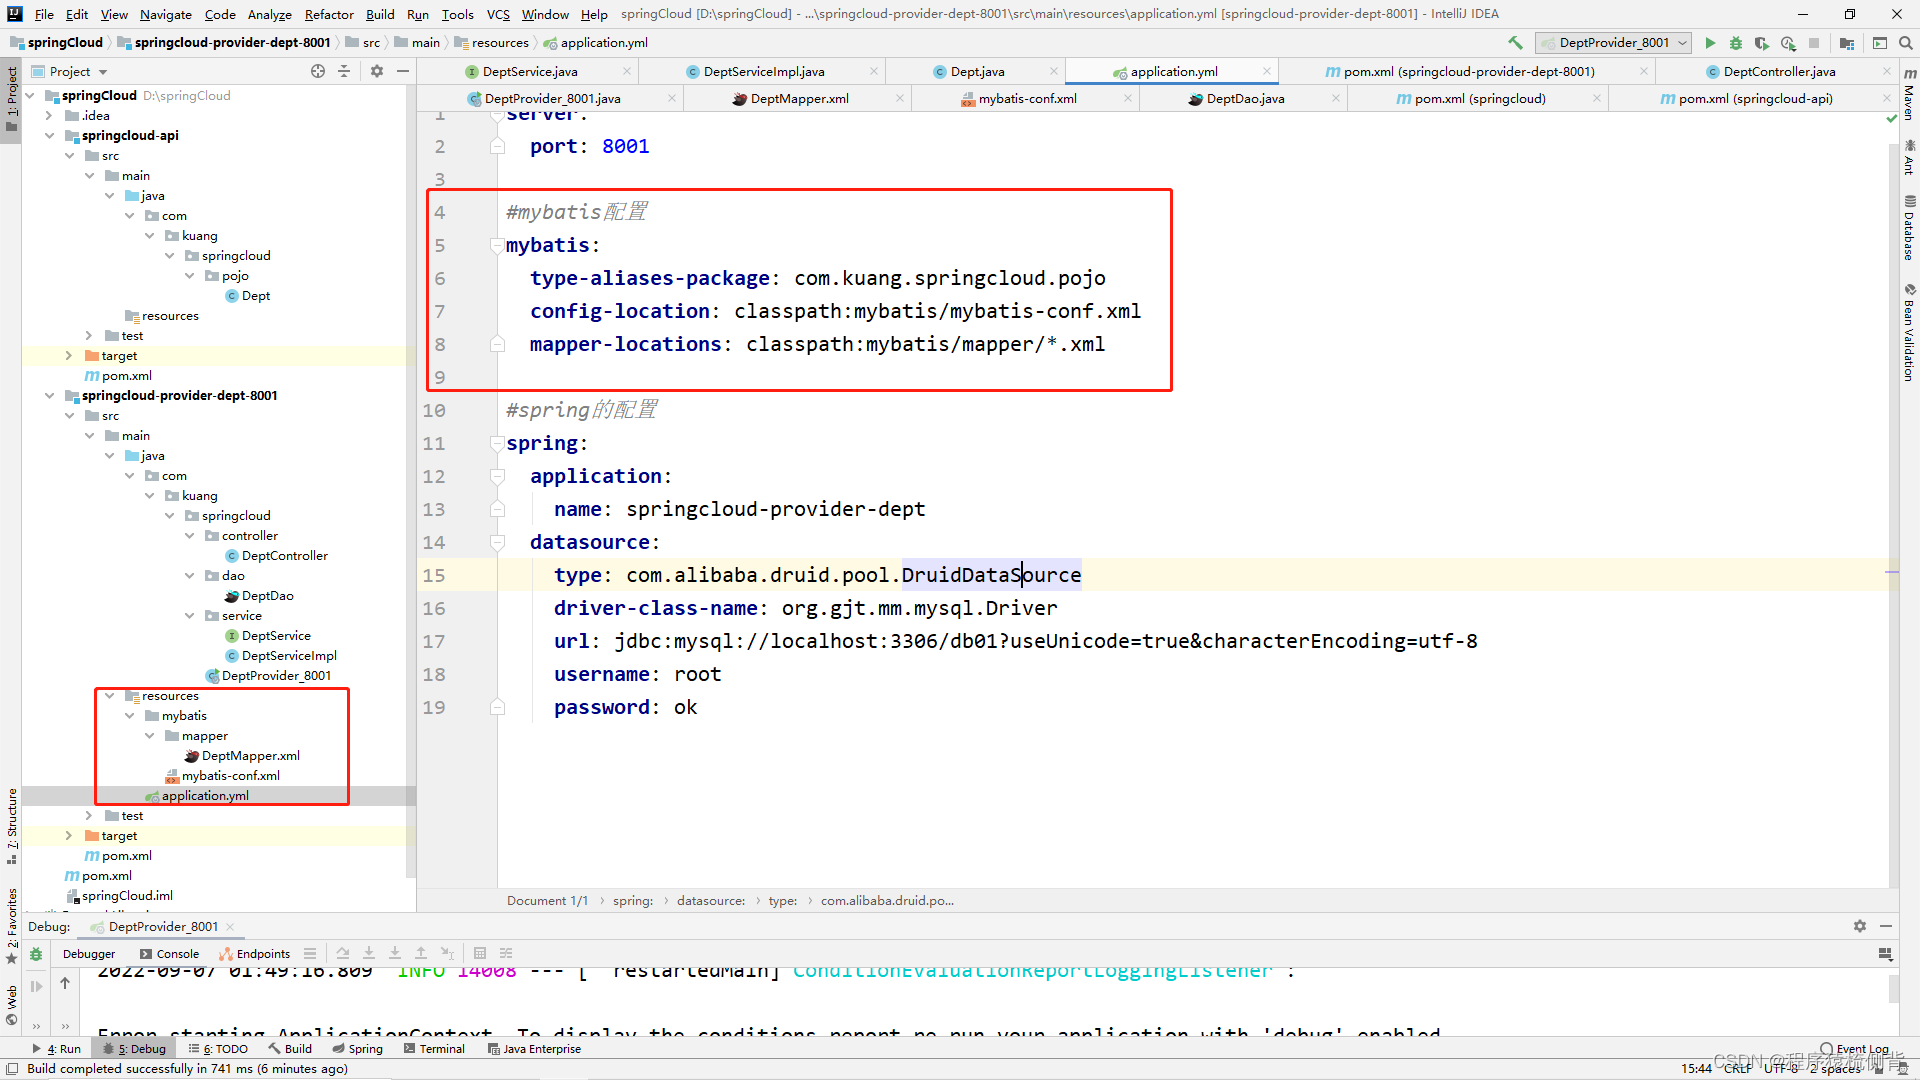Image resolution: width=1920 pixels, height=1080 pixels.
Task: Click the Build Project hammer icon
Action: coord(1516,43)
